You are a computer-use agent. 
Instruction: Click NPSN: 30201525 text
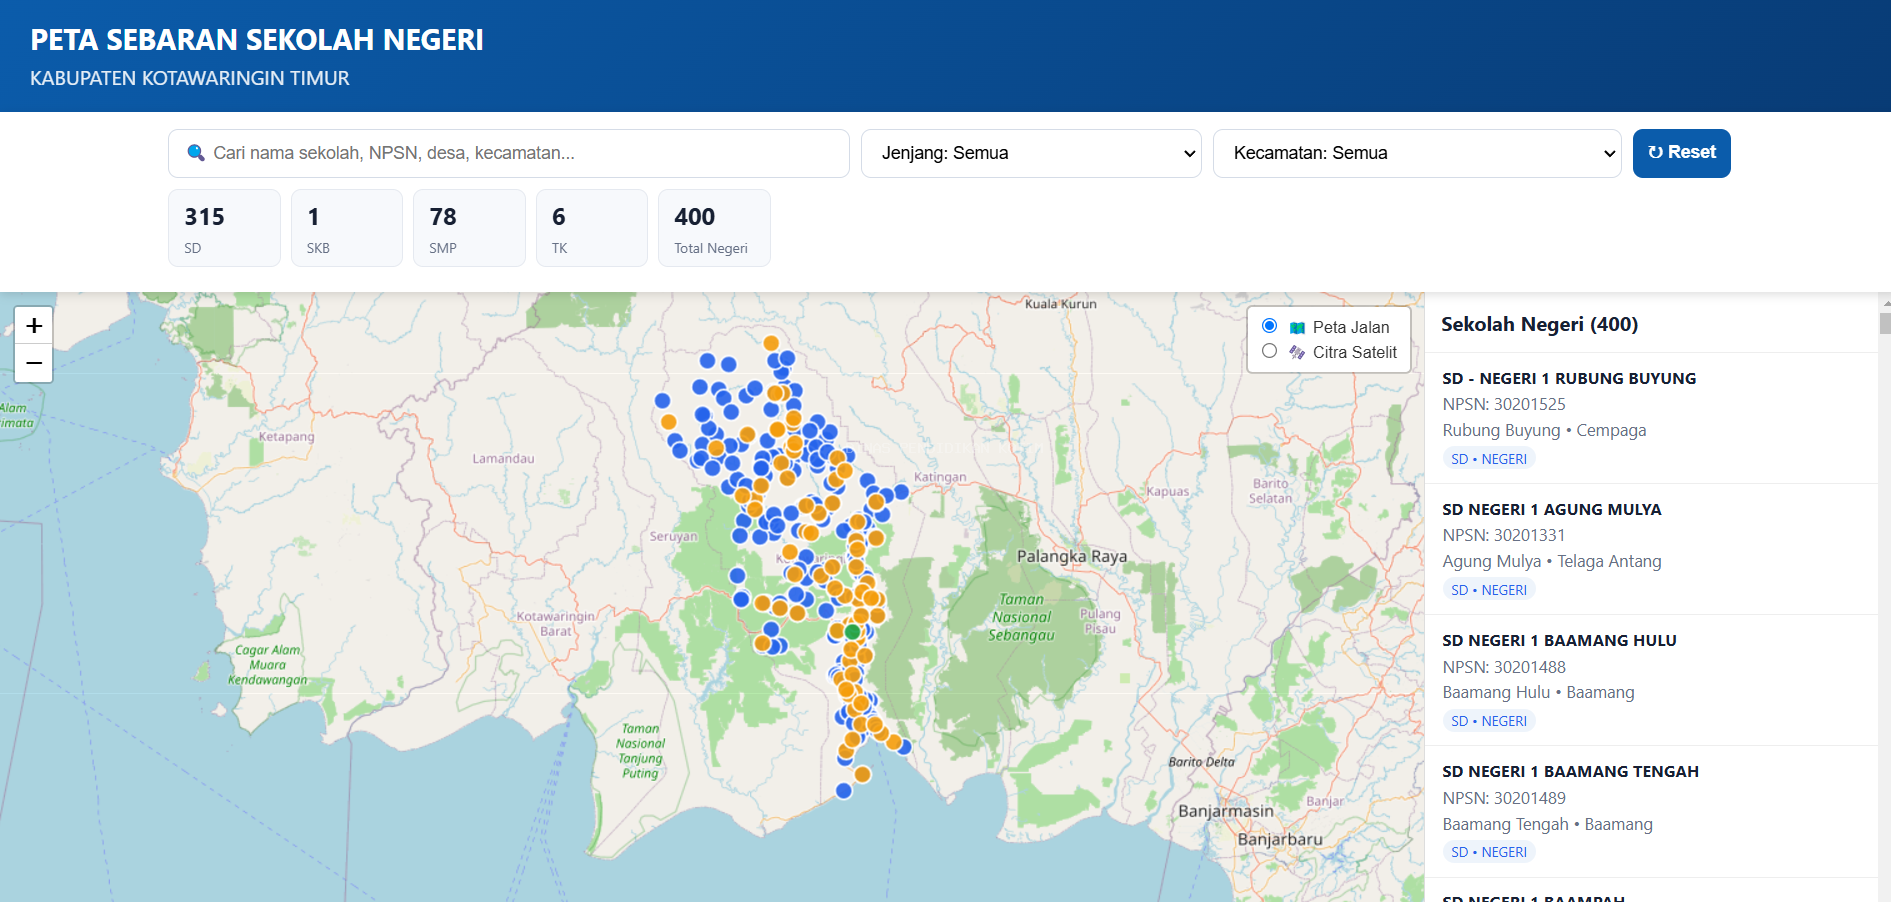pyautogui.click(x=1504, y=404)
